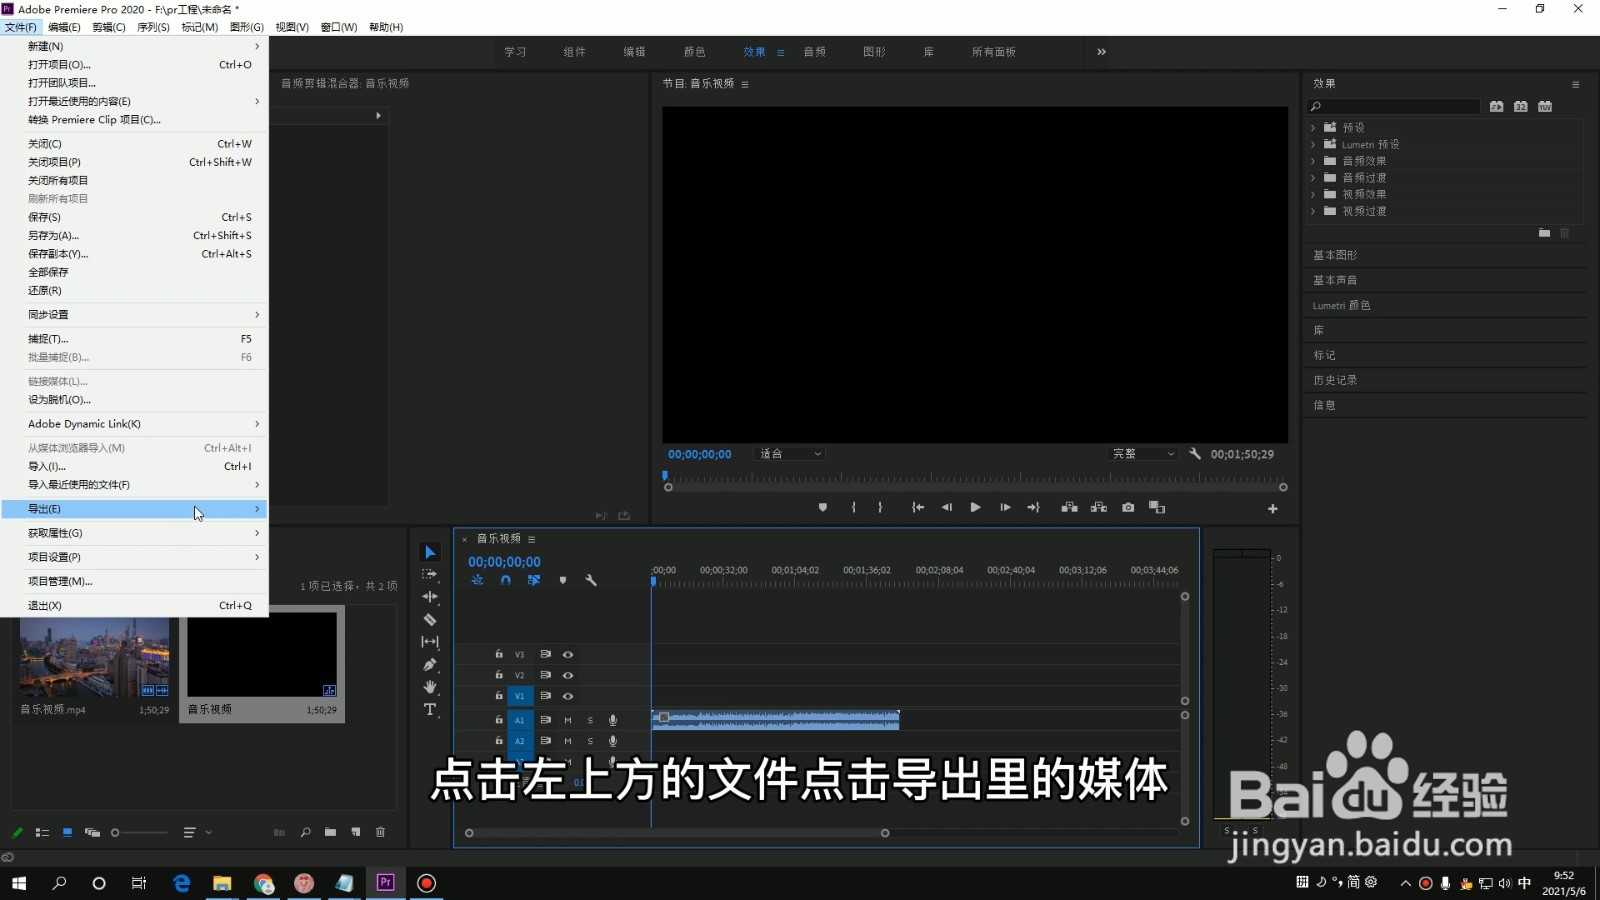The image size is (1600, 900).
Task: Open 导出(E) submenu in File menu
Action: point(134,509)
